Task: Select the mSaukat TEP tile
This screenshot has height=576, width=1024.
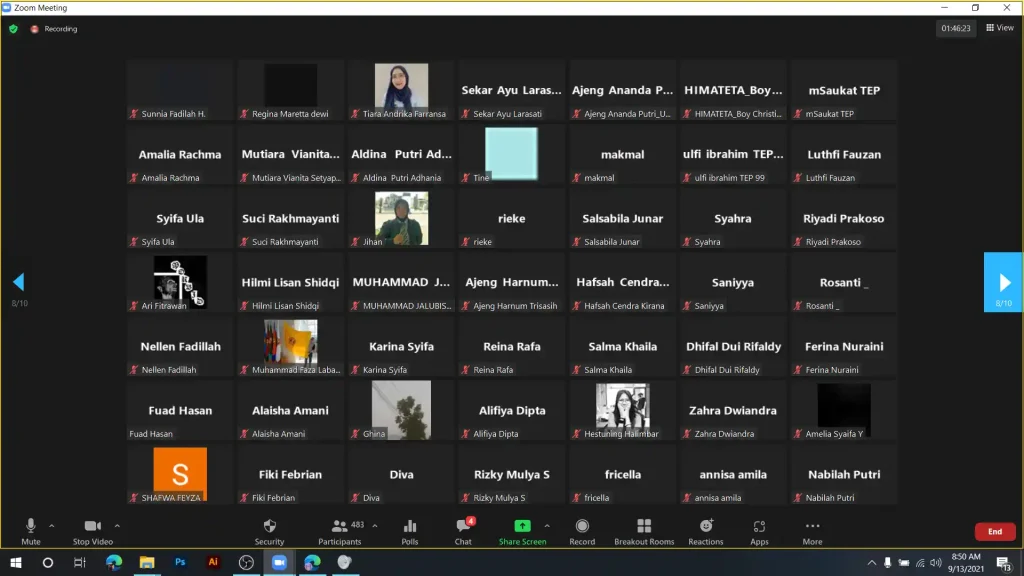Action: pos(844,91)
